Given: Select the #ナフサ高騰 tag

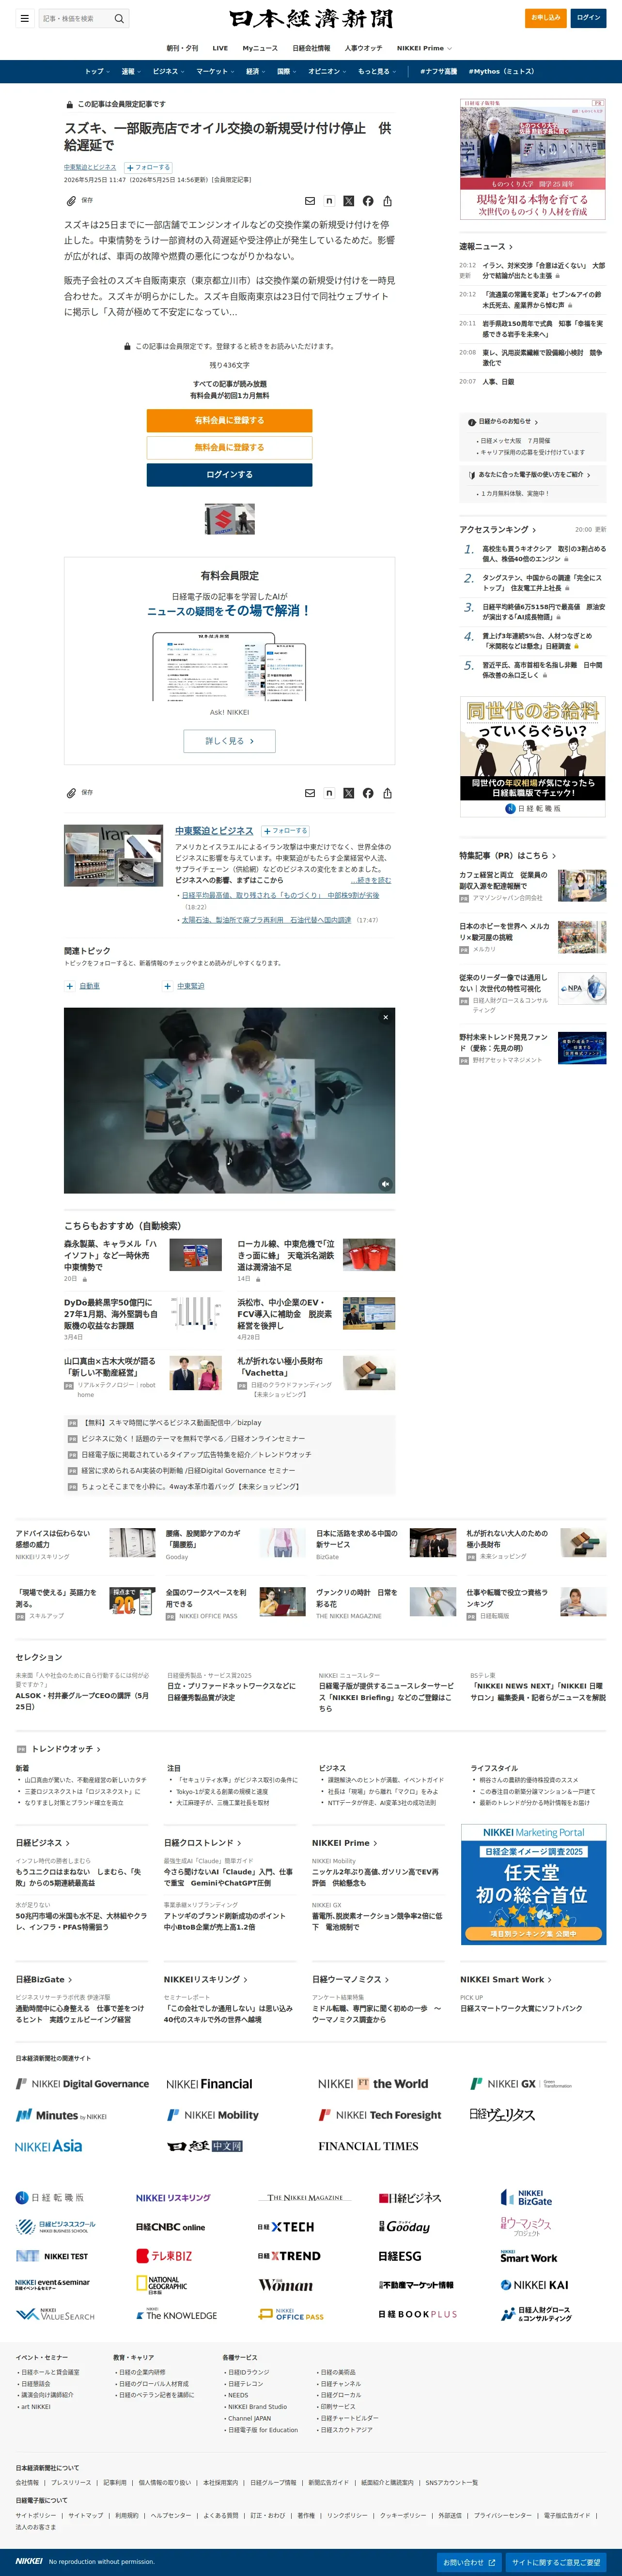Looking at the screenshot, I should coord(438,72).
